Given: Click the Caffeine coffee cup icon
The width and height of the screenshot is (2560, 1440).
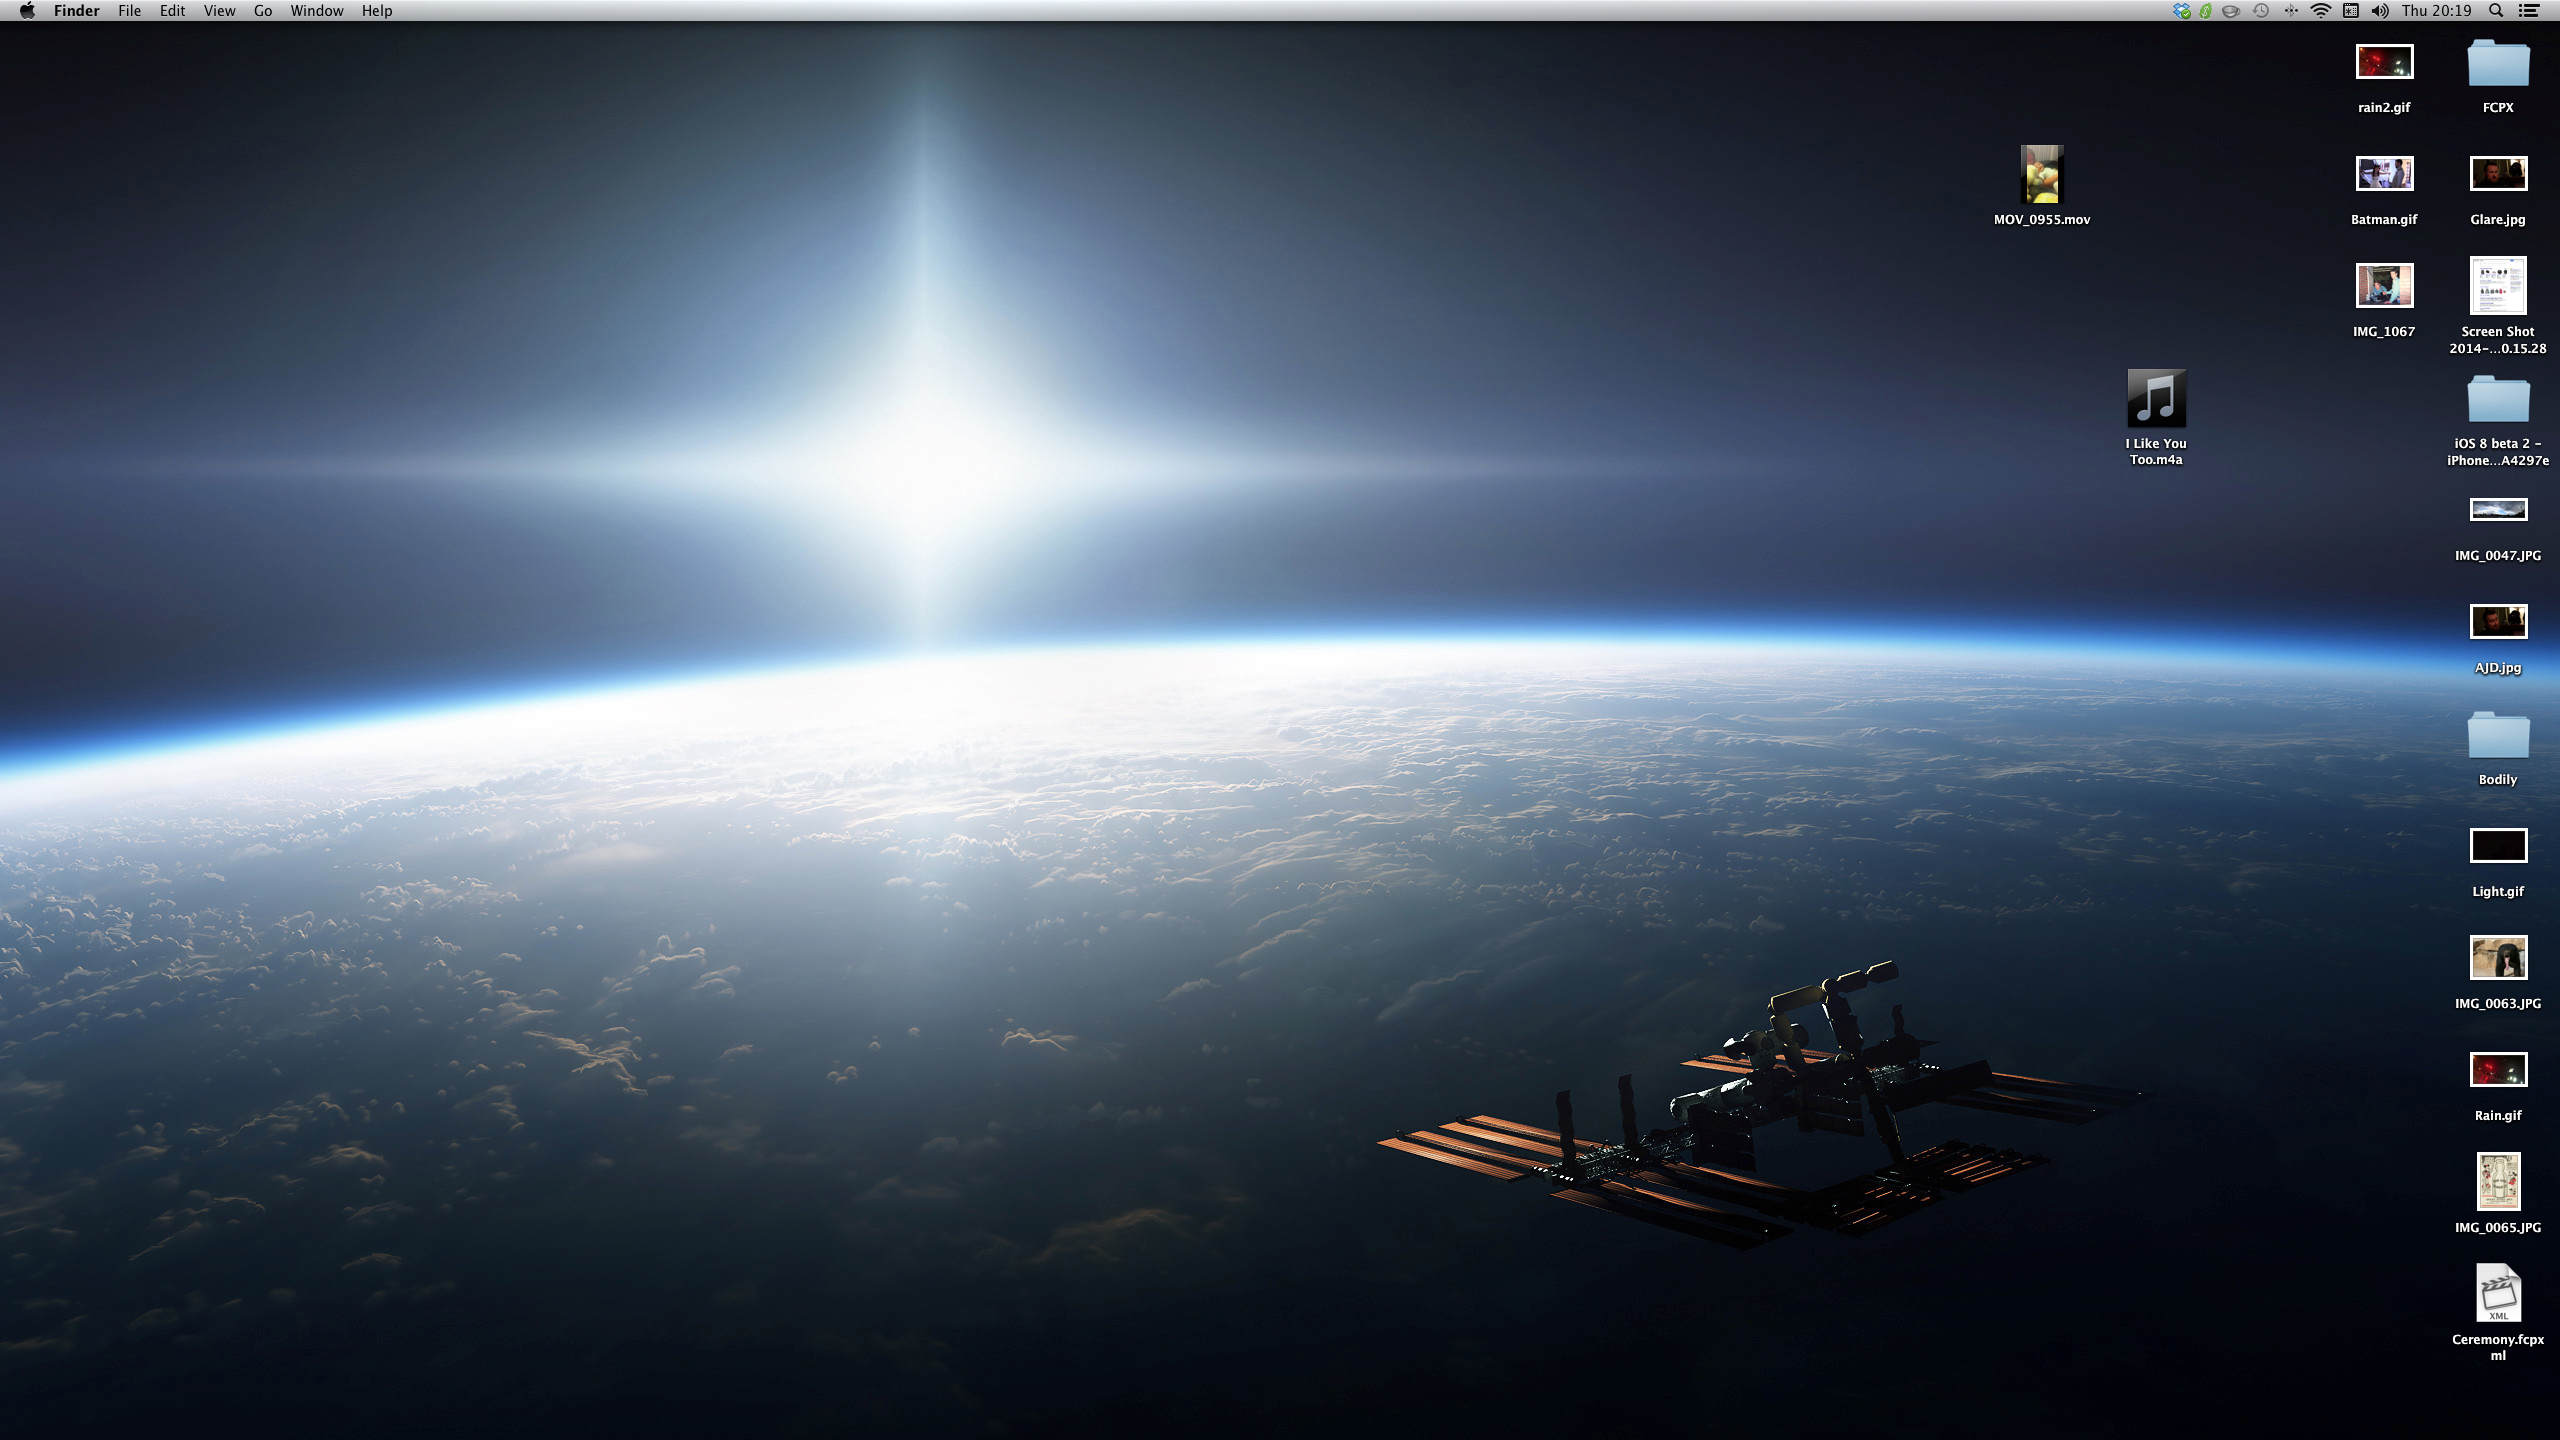Looking at the screenshot, I should [x=2231, y=11].
